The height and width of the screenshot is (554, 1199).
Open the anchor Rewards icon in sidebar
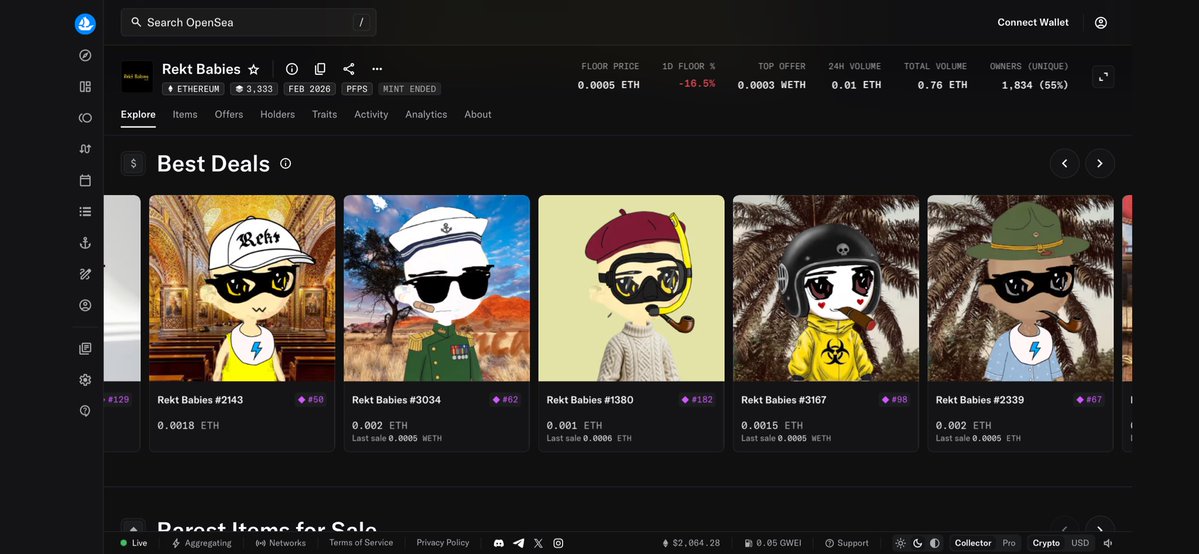(85, 243)
